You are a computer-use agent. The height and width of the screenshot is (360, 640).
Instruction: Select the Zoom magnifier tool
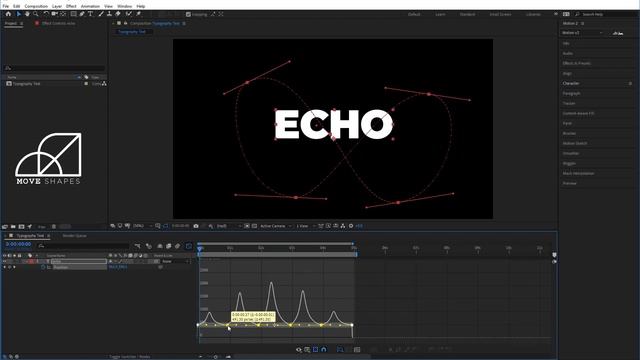tap(36, 14)
